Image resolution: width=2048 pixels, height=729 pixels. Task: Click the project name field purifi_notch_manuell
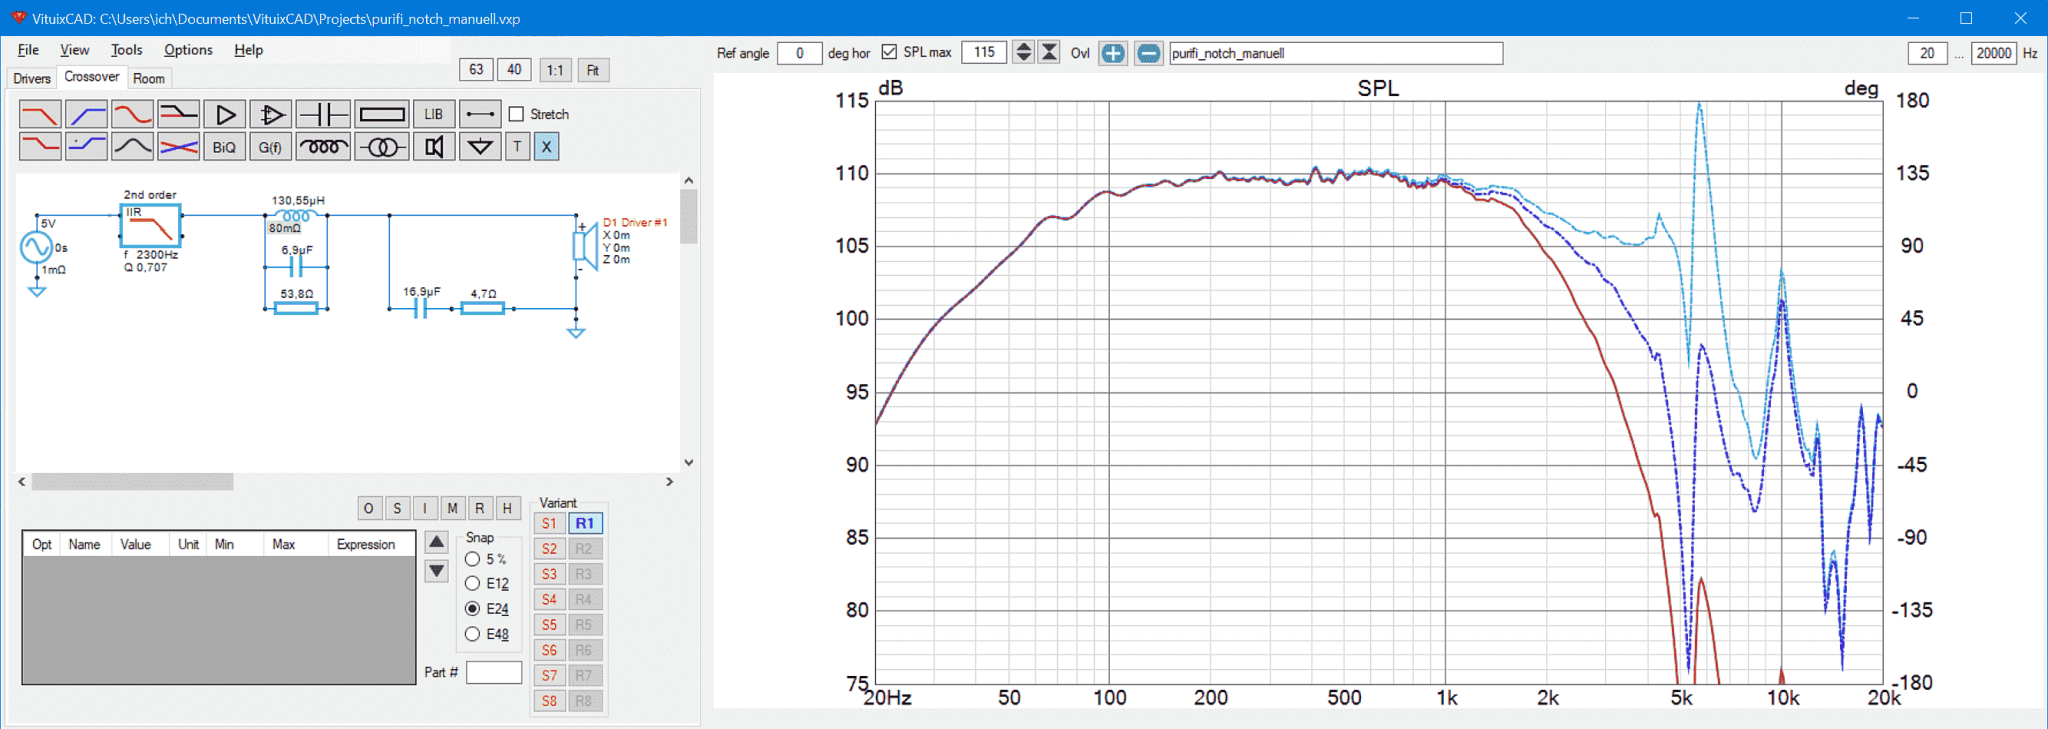[x=1335, y=53]
